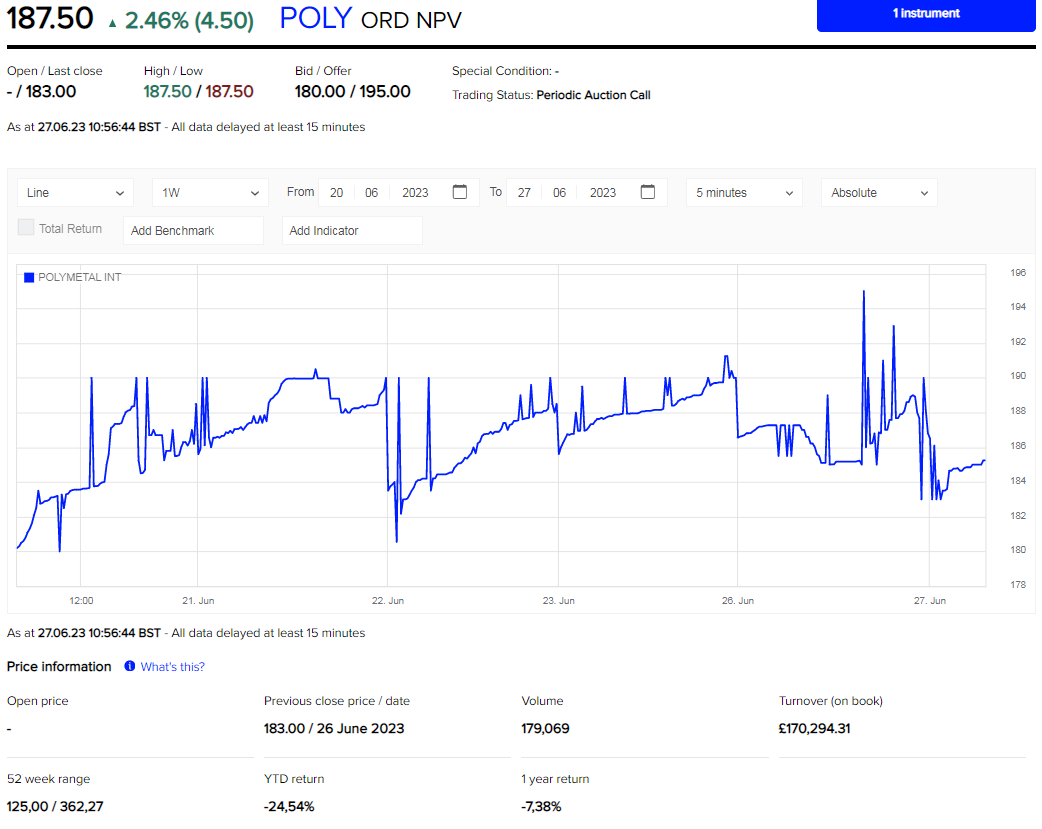Click the highest price spike on 26 Jun
This screenshot has width=1042, height=829.
tap(864, 292)
